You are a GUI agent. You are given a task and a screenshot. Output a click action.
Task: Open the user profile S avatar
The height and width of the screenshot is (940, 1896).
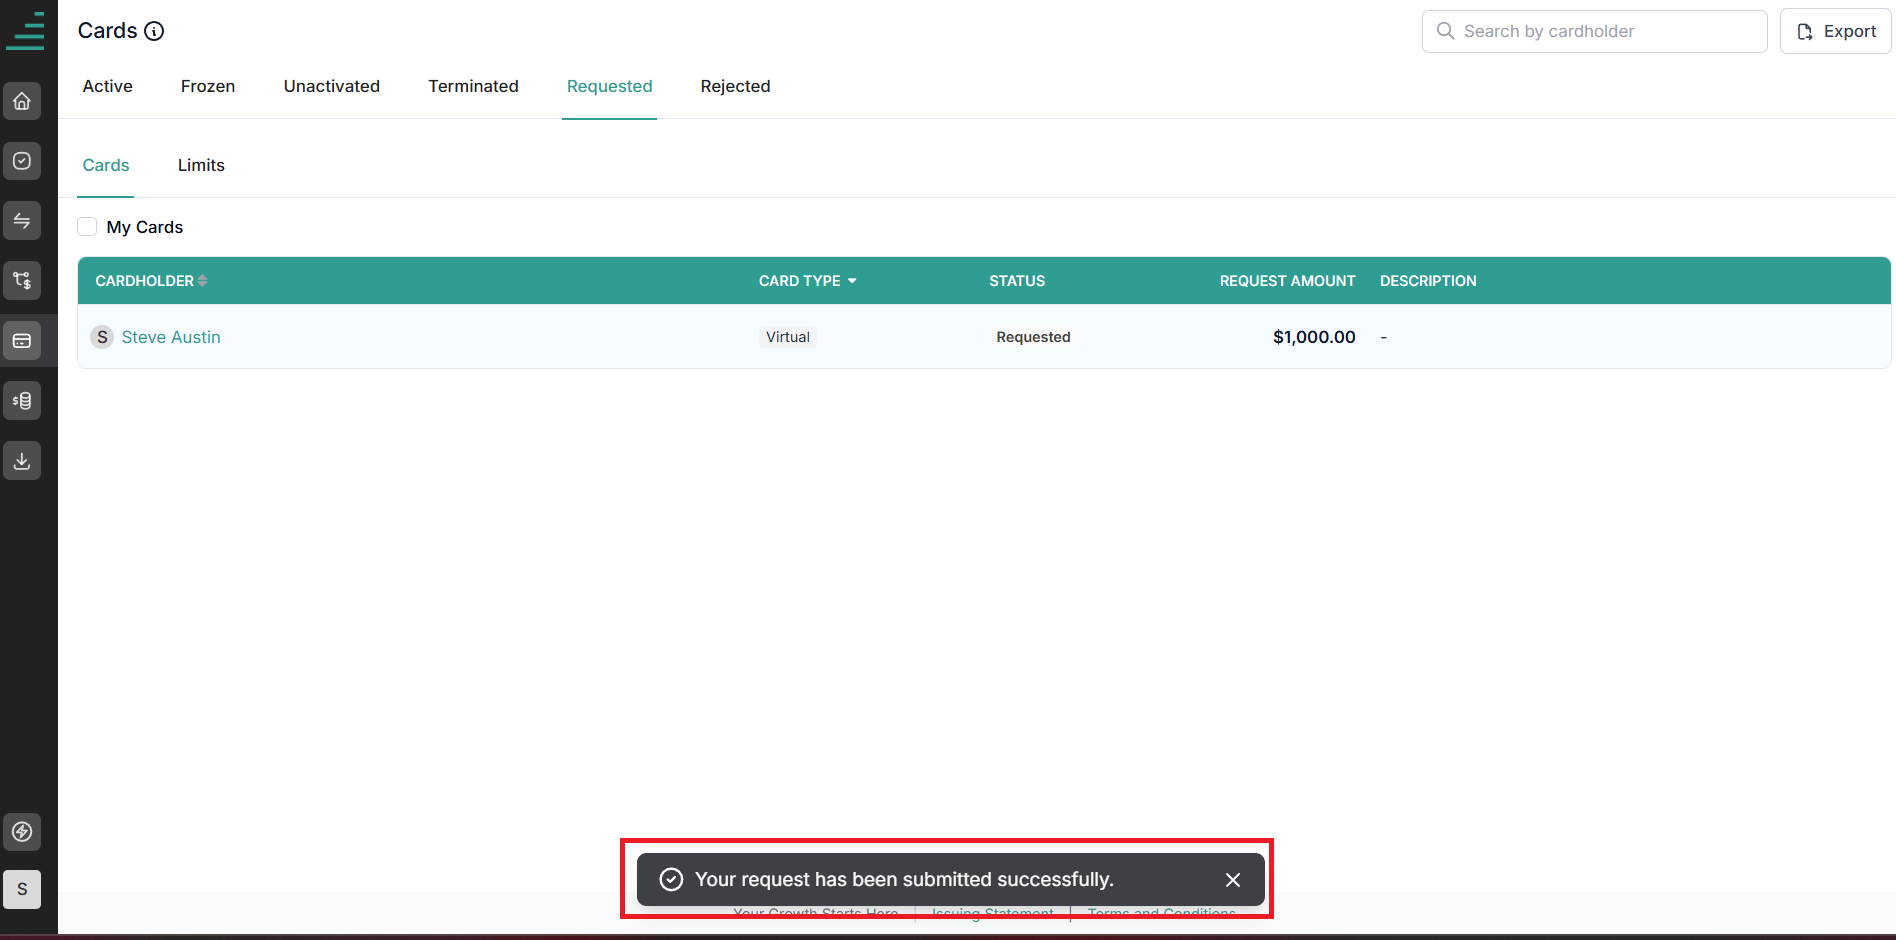tap(22, 889)
